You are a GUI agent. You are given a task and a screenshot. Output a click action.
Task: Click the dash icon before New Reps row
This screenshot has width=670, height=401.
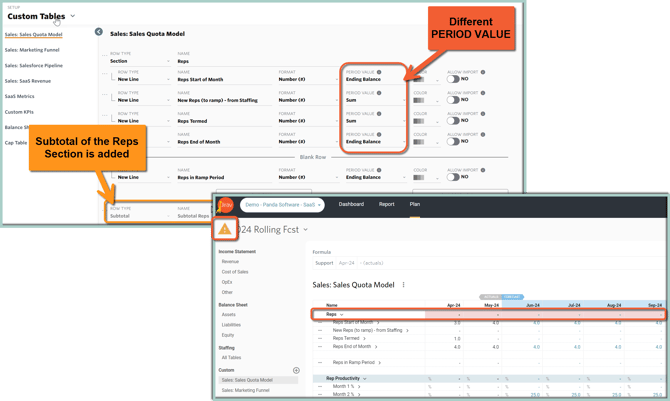(x=321, y=330)
